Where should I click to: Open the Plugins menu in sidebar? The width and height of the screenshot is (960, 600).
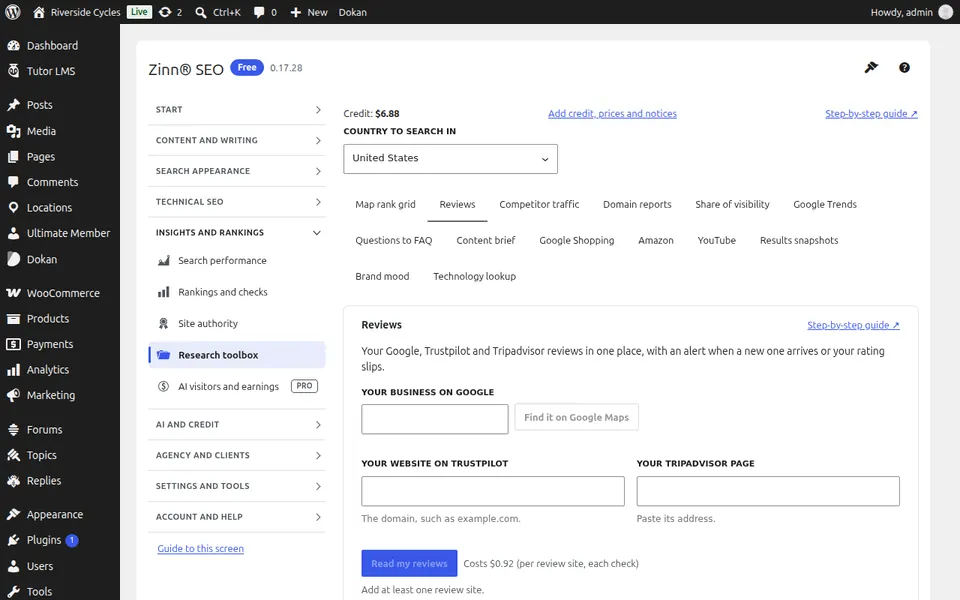(60, 540)
